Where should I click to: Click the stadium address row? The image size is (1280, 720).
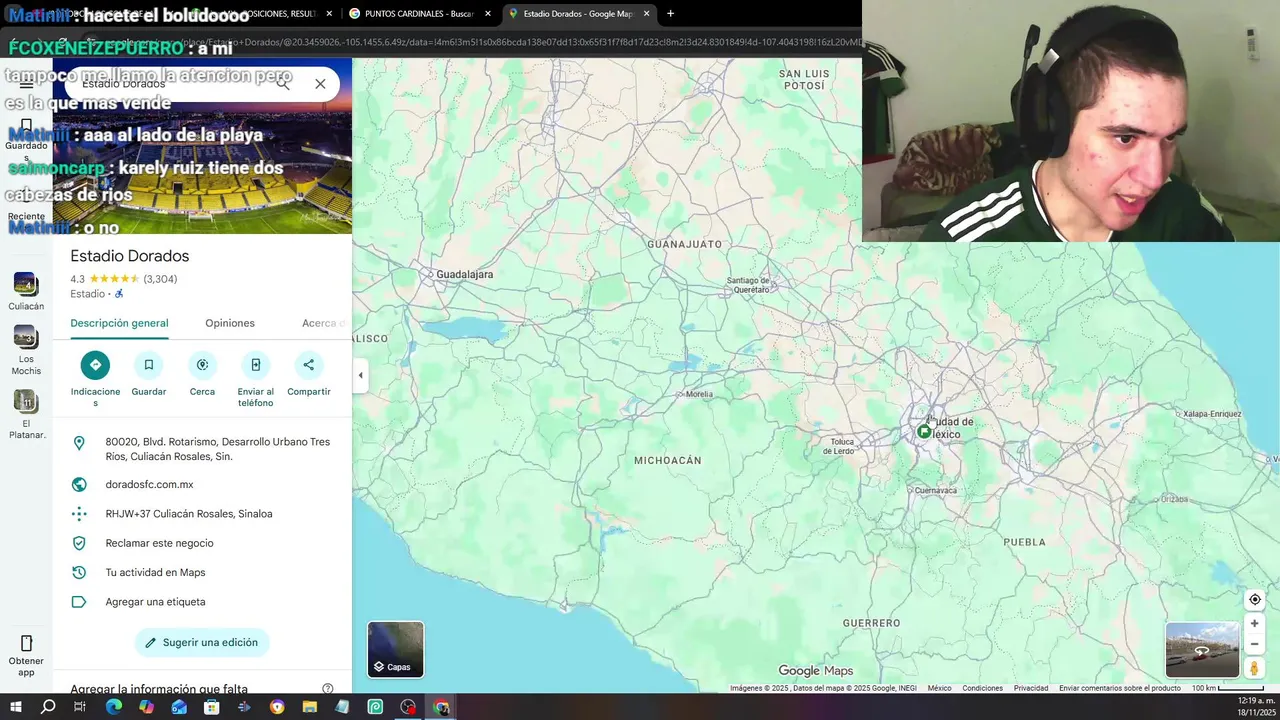point(202,449)
